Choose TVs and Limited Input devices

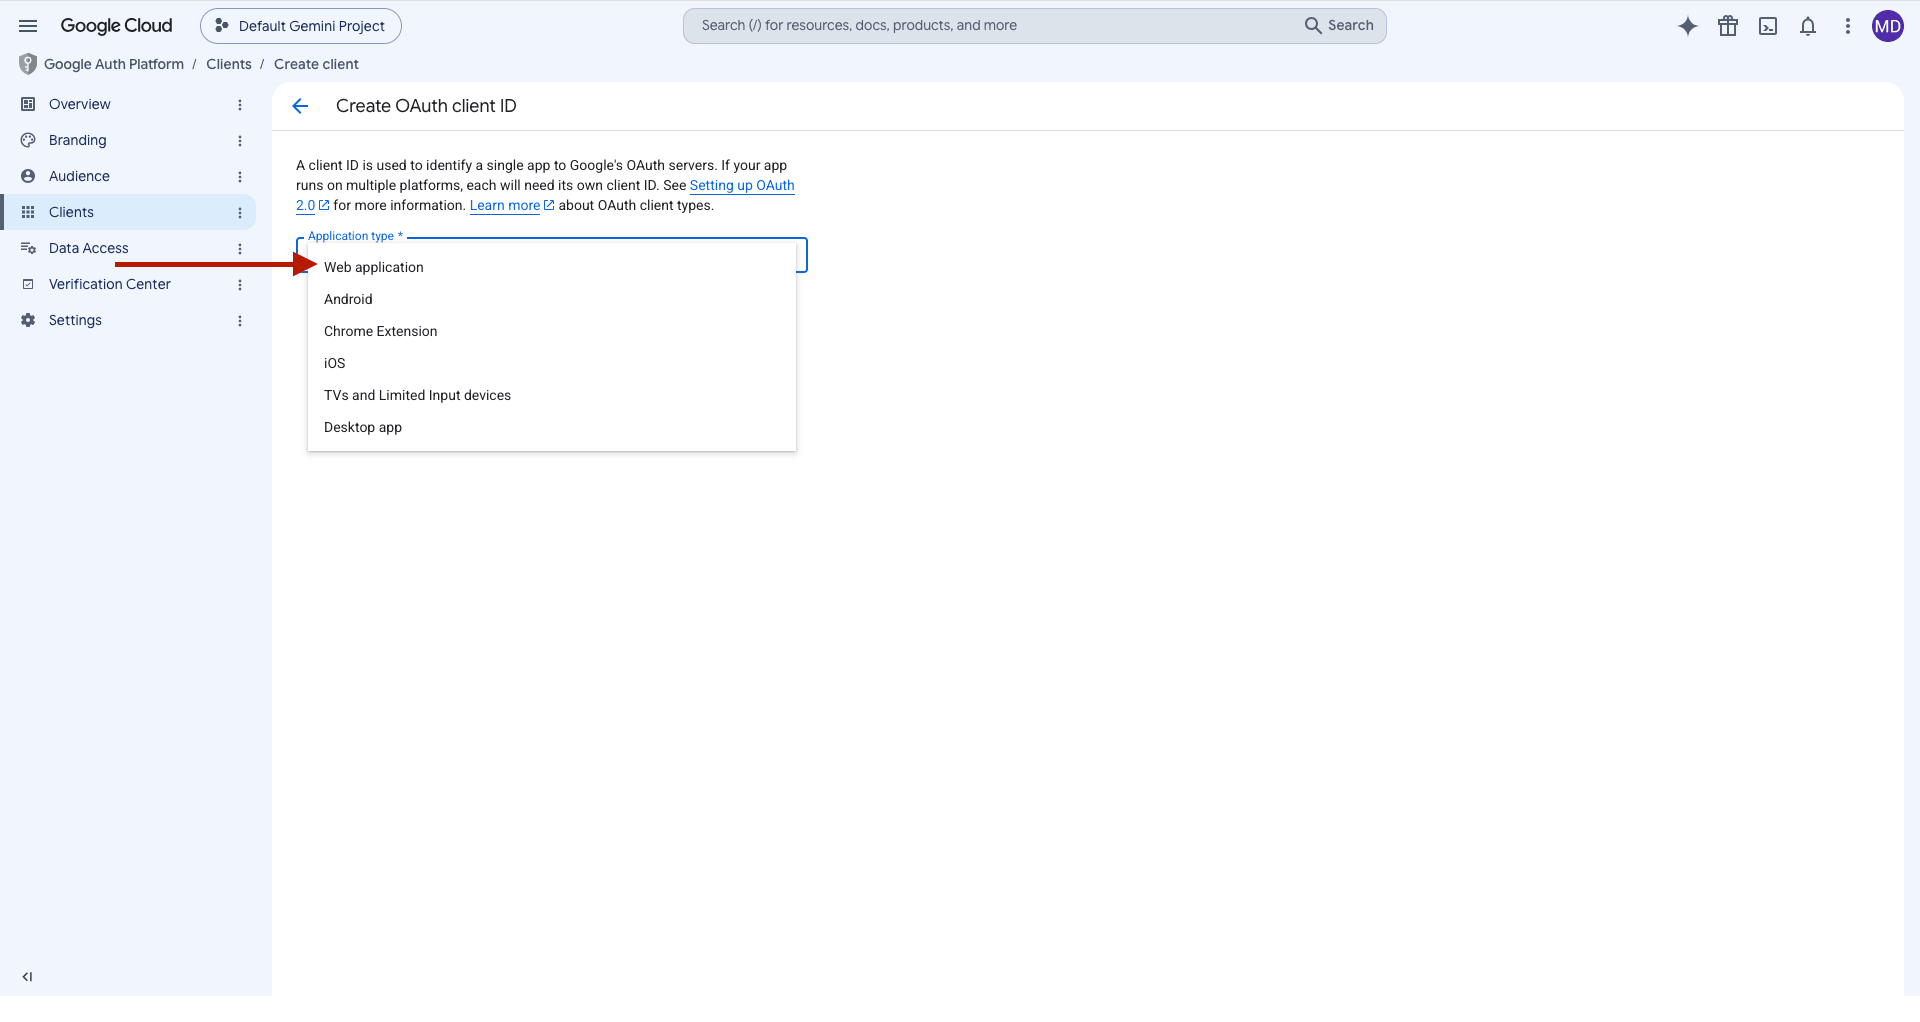[x=552, y=395]
